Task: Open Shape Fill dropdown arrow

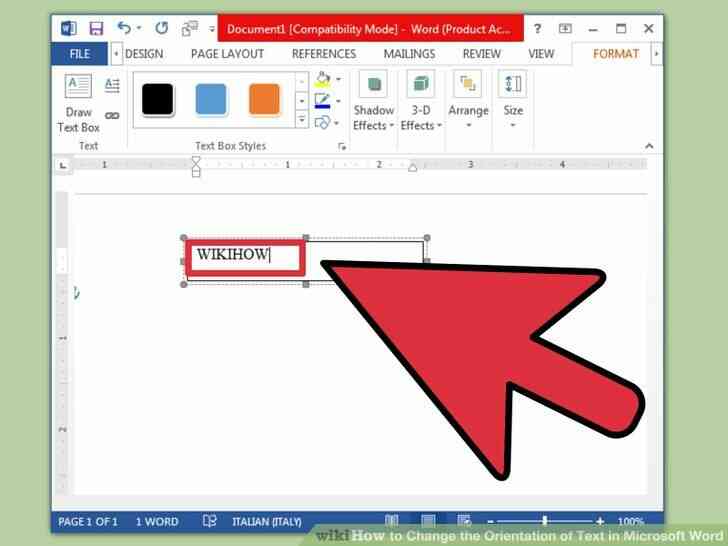Action: pyautogui.click(x=338, y=79)
